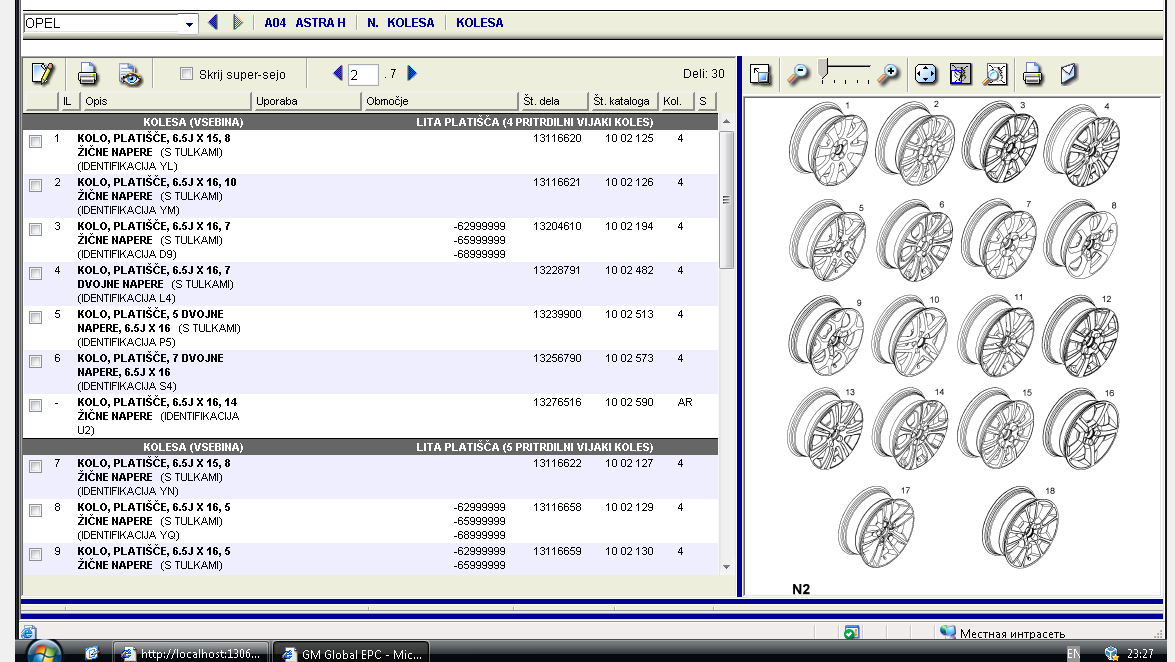The height and width of the screenshot is (662, 1175).
Task: Open print preview with eye icon
Action: 130,73
